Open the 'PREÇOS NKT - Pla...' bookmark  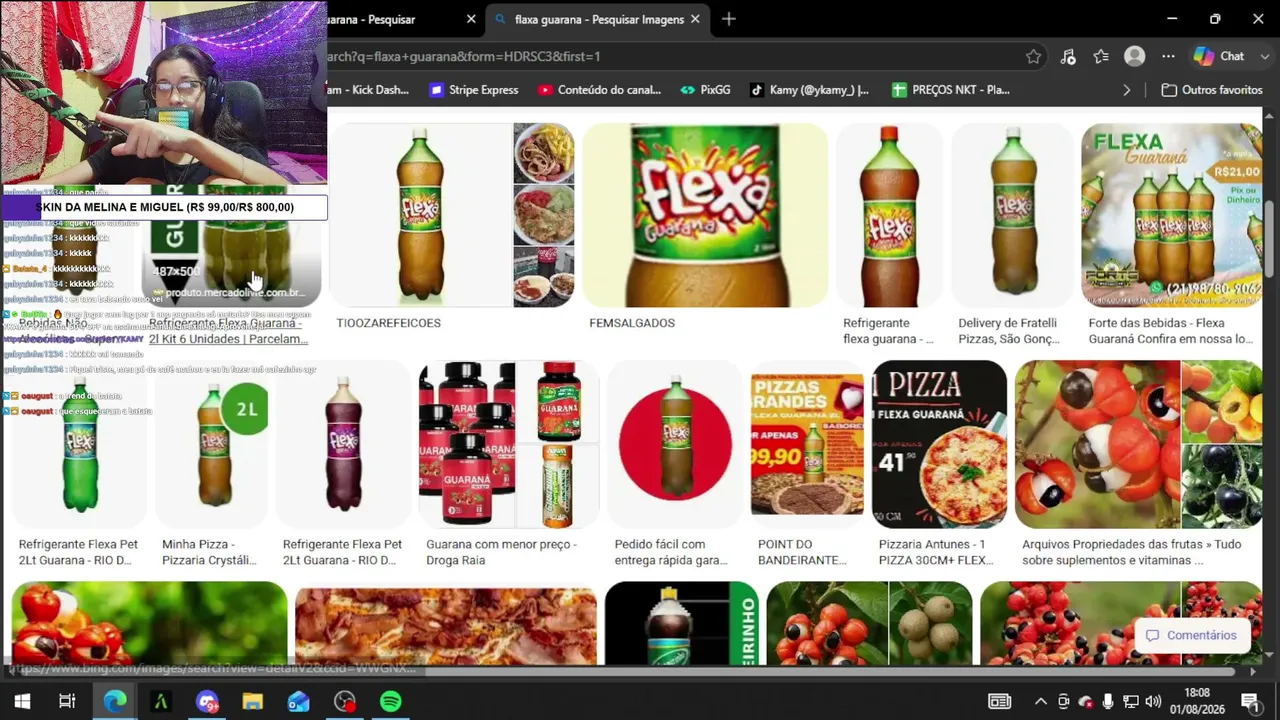pos(951,90)
